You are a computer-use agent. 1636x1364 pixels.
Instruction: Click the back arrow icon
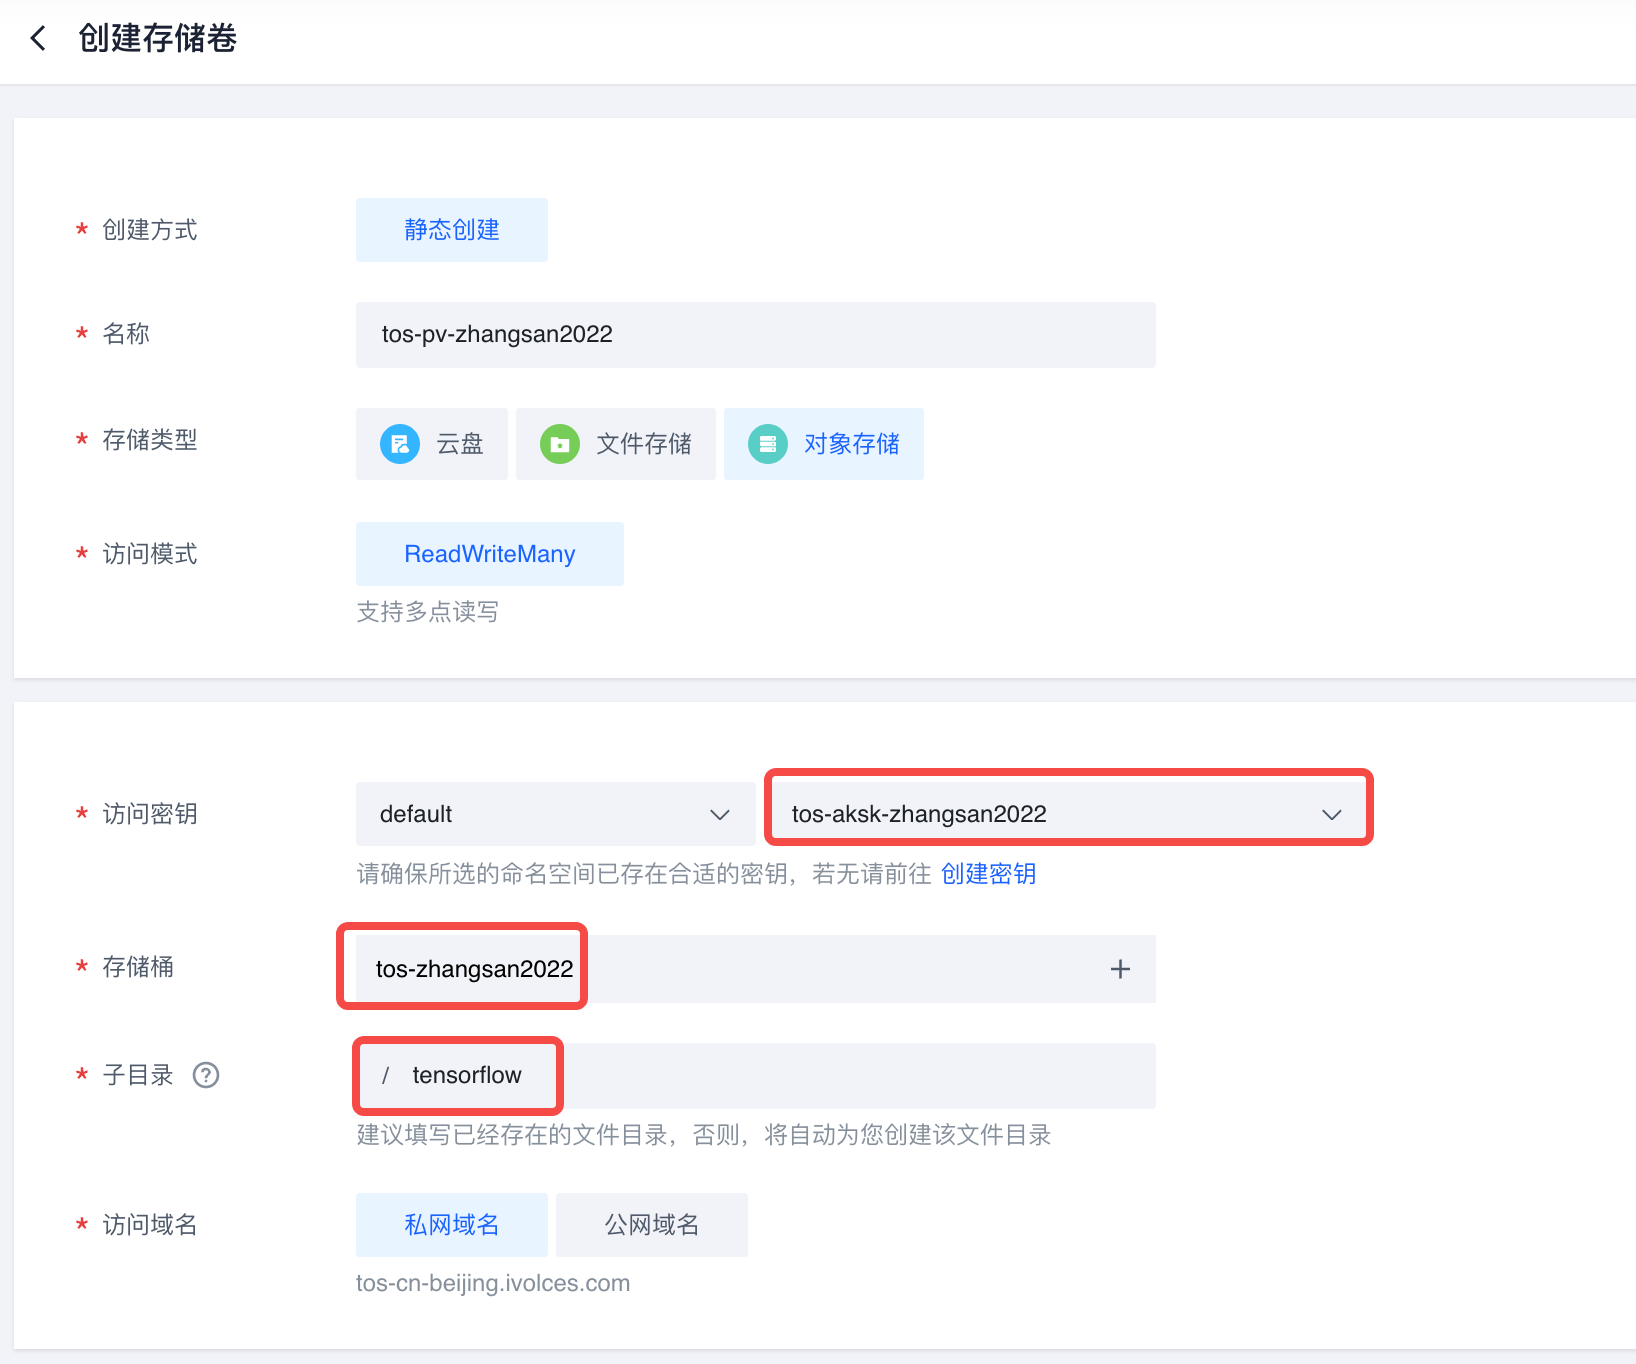point(38,39)
